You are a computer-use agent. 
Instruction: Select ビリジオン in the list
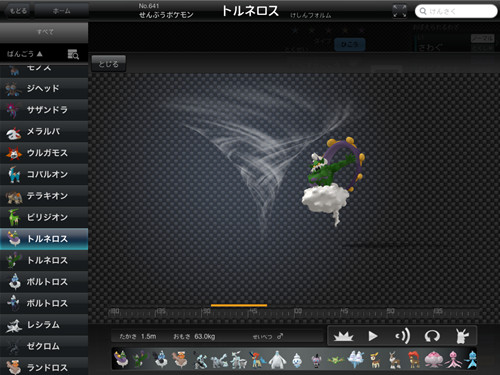point(44,217)
